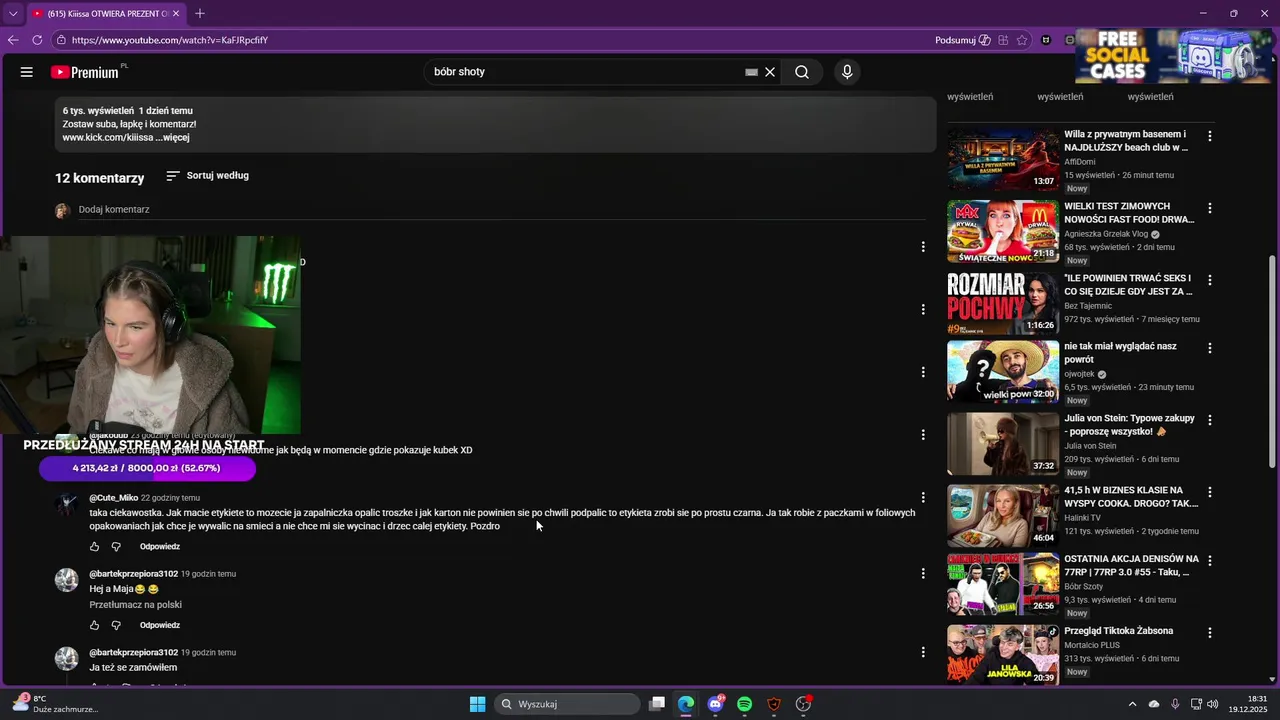Click 'Przetłumacz na polski' translate link
Screen dimensions: 1280x720
[x=136, y=605]
